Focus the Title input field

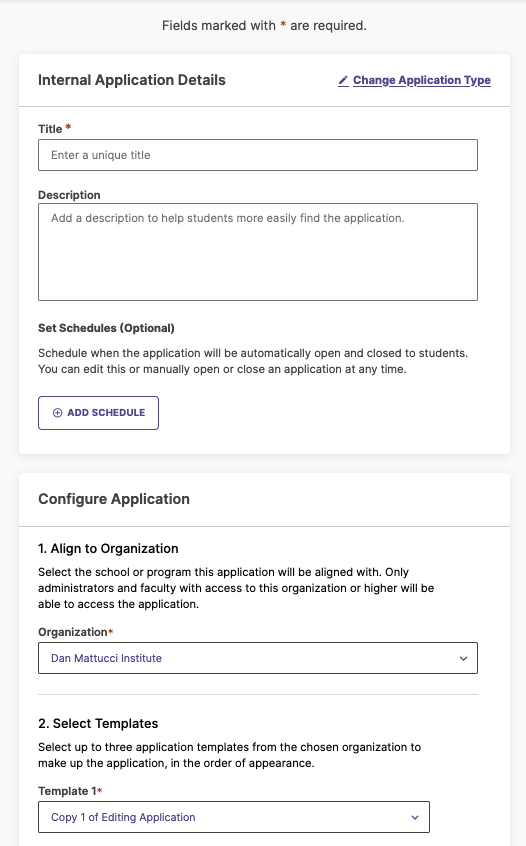coord(258,155)
